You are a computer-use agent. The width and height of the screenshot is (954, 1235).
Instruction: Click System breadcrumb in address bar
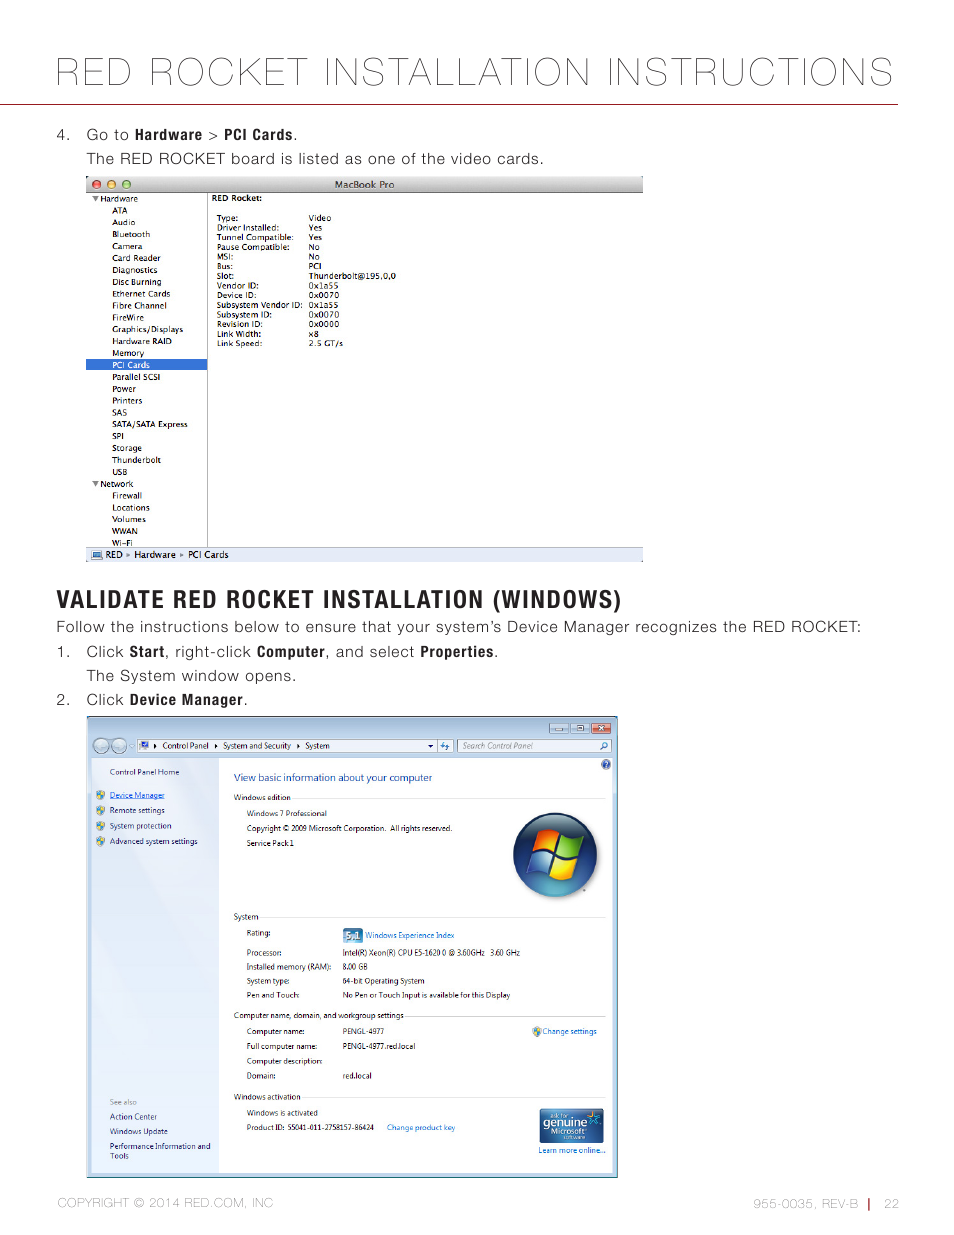317,746
